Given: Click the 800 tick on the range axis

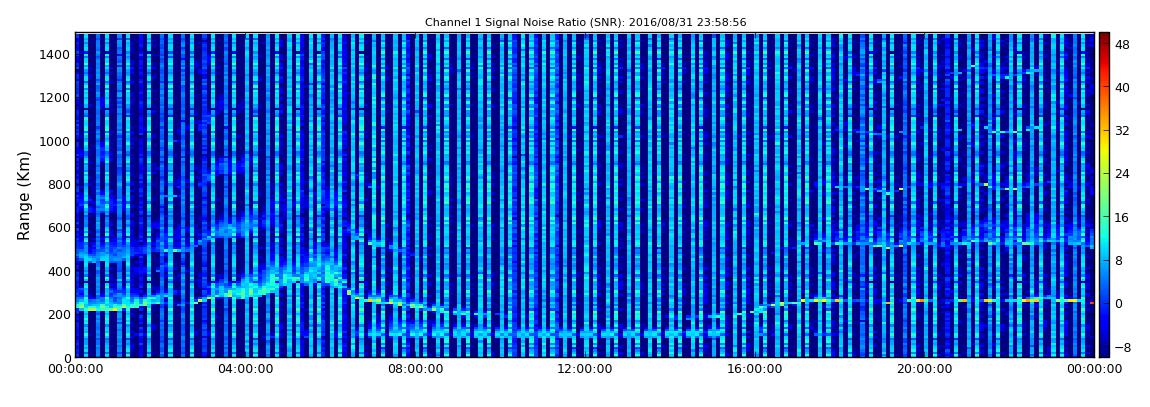Looking at the screenshot, I should 58,184.
